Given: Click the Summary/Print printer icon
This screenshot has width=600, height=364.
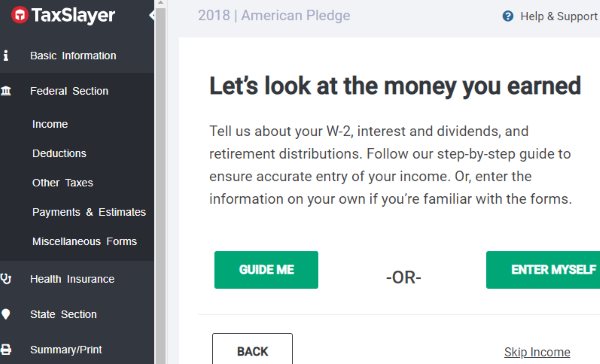Looking at the screenshot, I should click(6, 349).
